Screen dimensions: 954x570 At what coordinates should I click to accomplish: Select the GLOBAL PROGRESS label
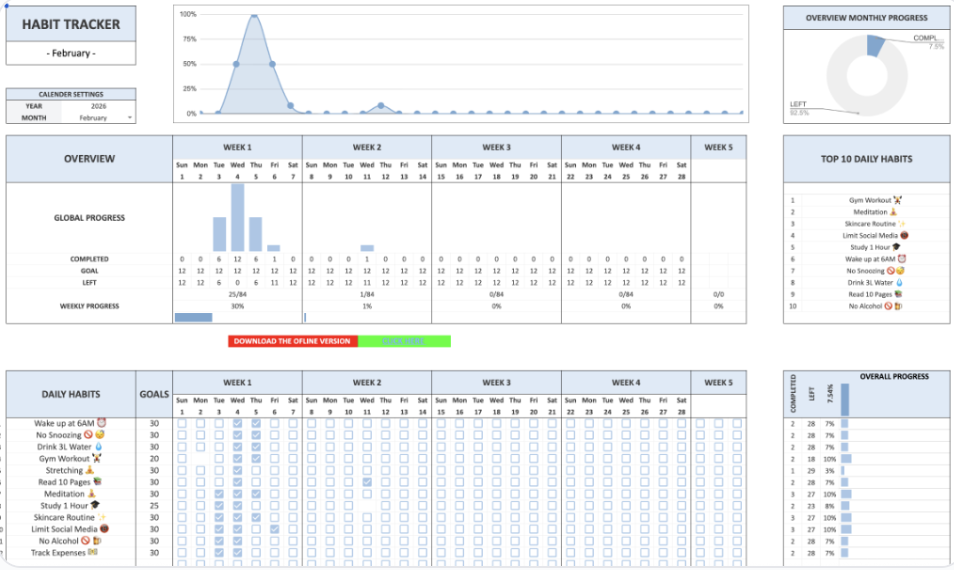pos(89,218)
